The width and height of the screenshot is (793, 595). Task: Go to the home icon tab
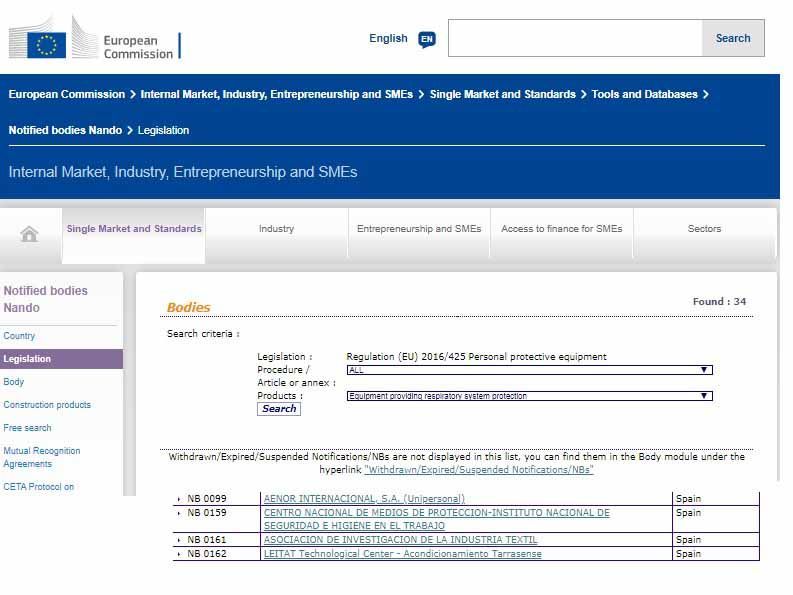coord(29,234)
